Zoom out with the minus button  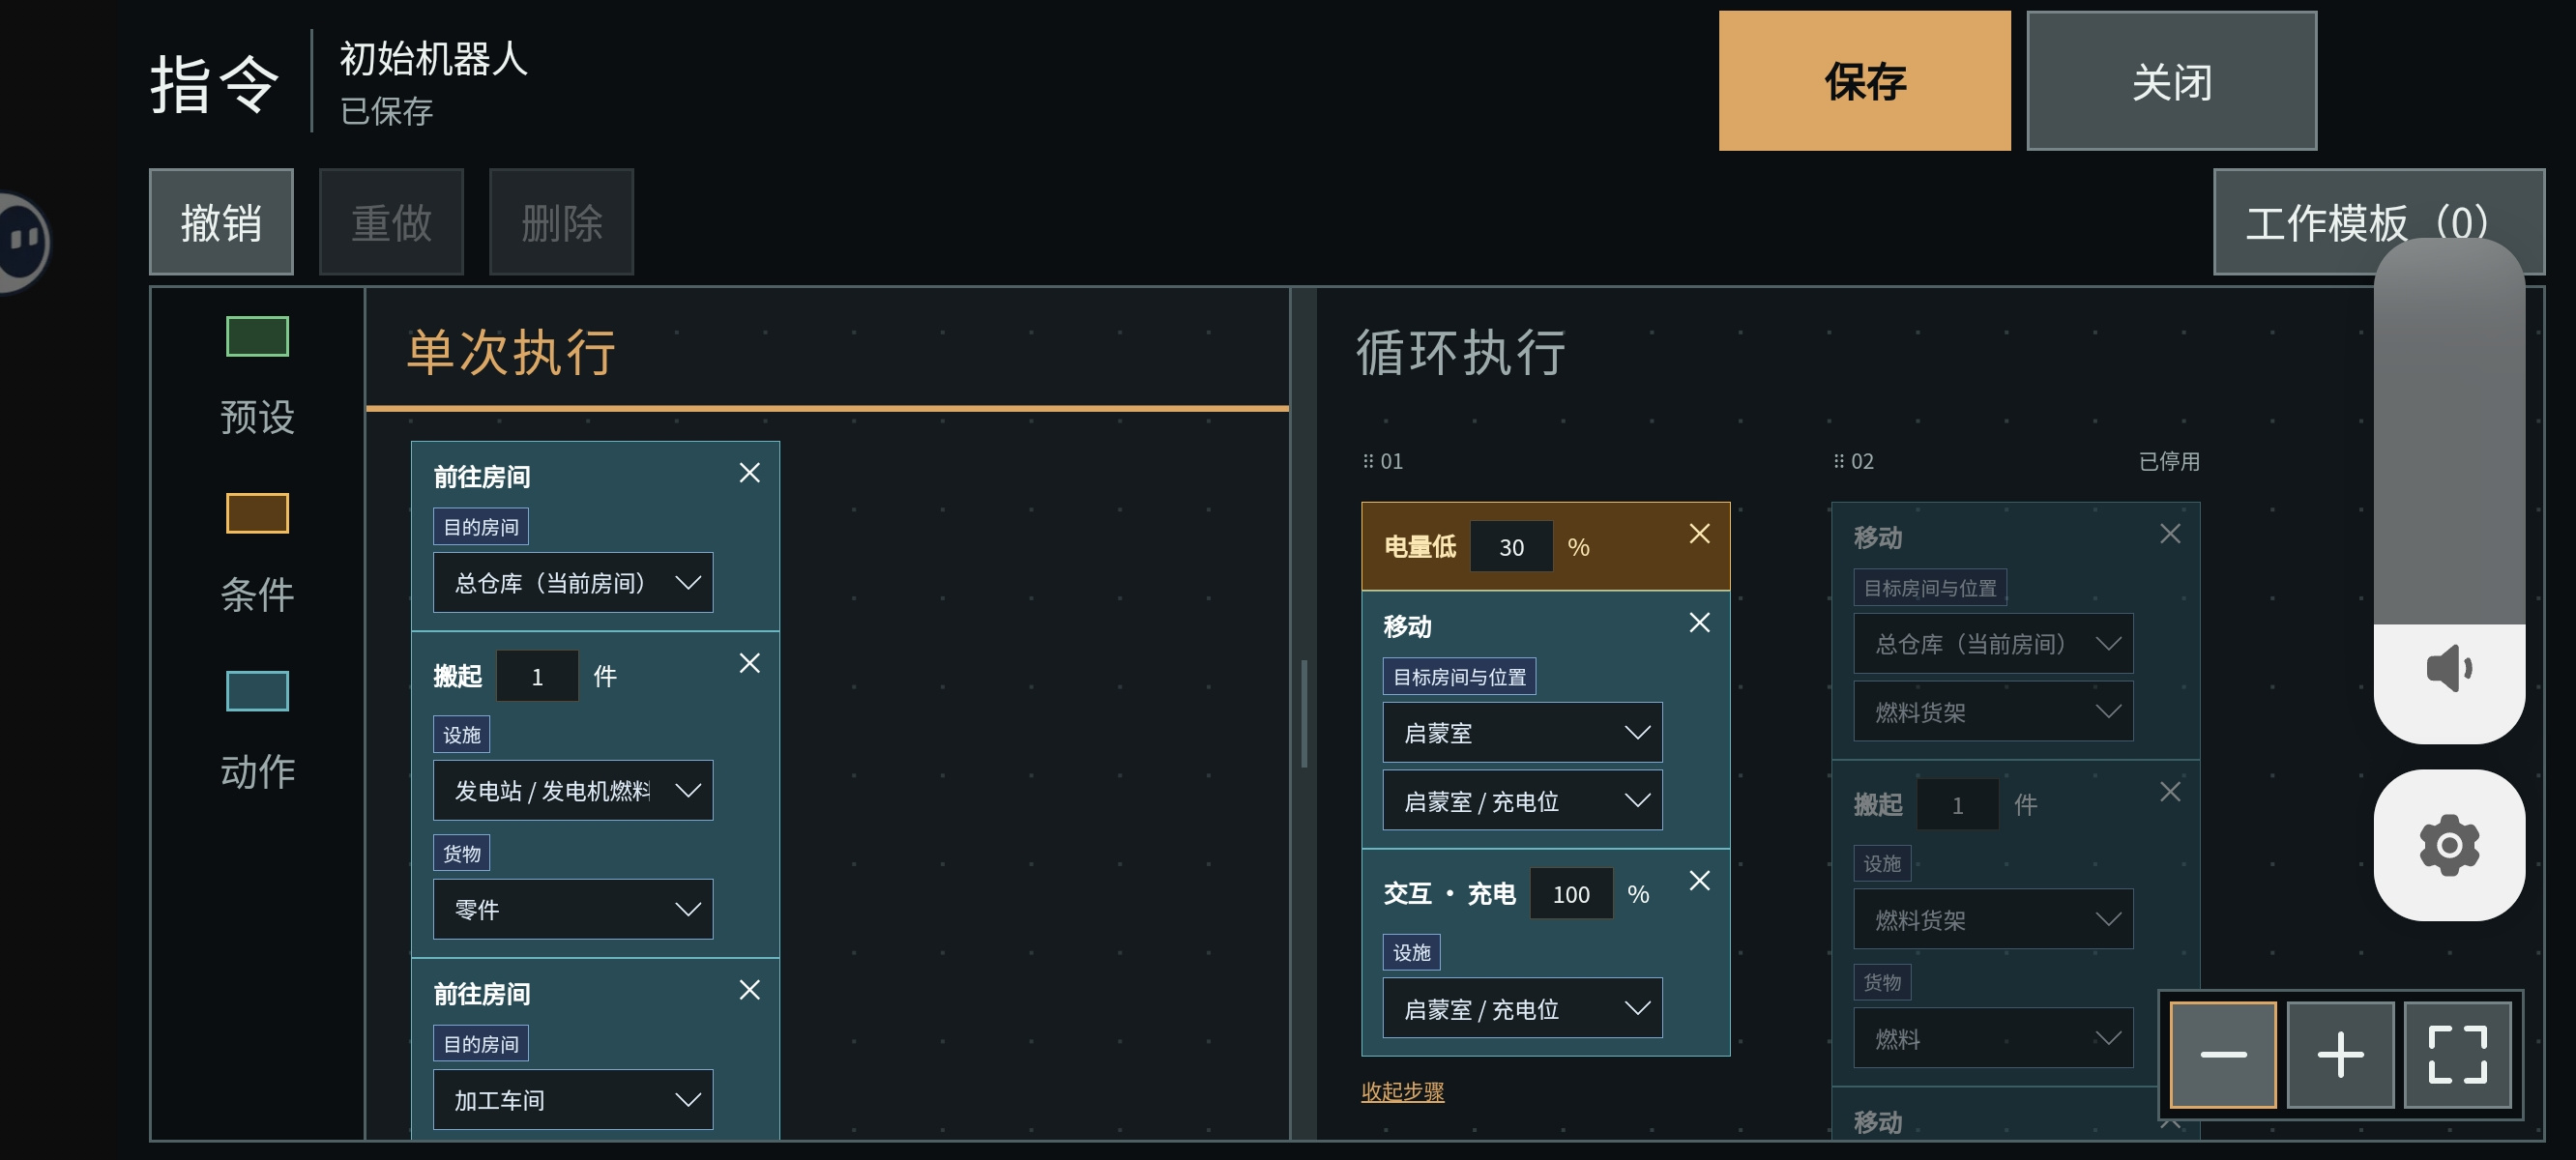[2222, 1054]
